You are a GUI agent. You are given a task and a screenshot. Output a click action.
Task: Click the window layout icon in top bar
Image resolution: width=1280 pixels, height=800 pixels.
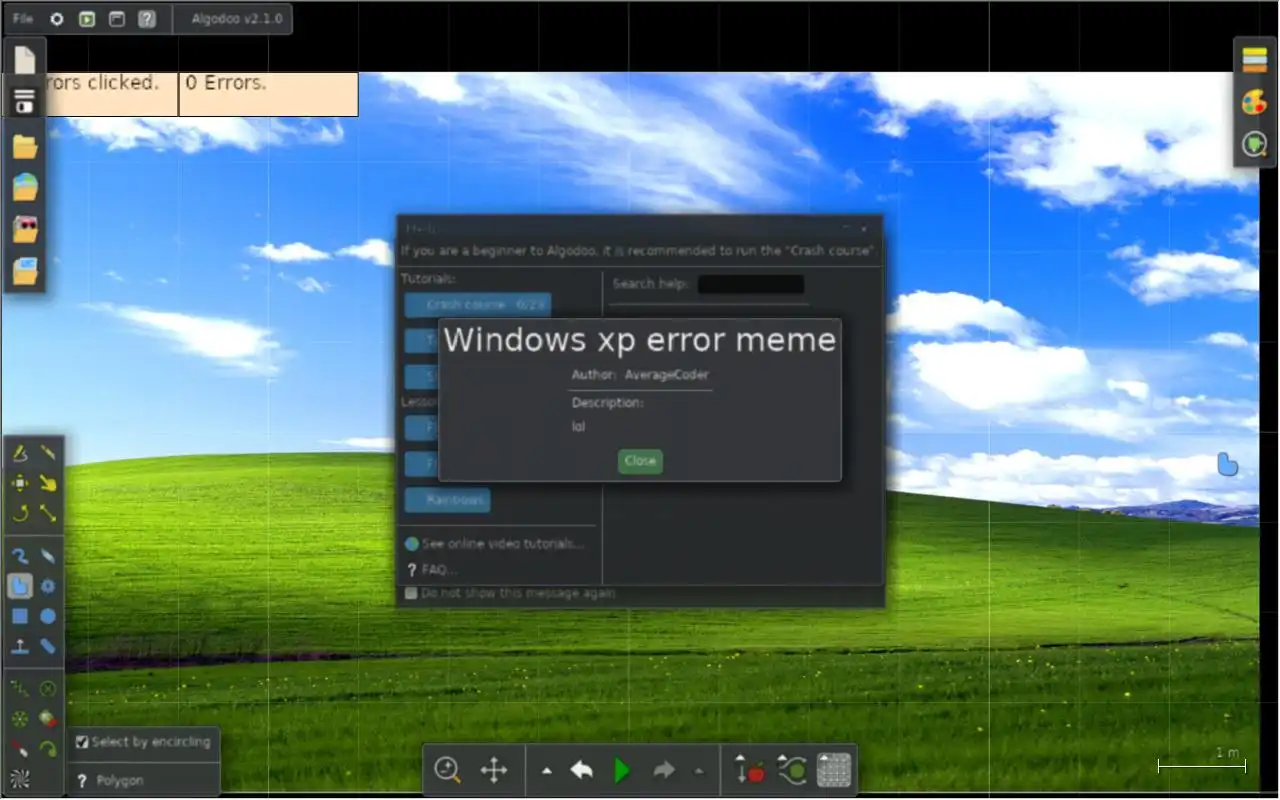click(x=117, y=19)
